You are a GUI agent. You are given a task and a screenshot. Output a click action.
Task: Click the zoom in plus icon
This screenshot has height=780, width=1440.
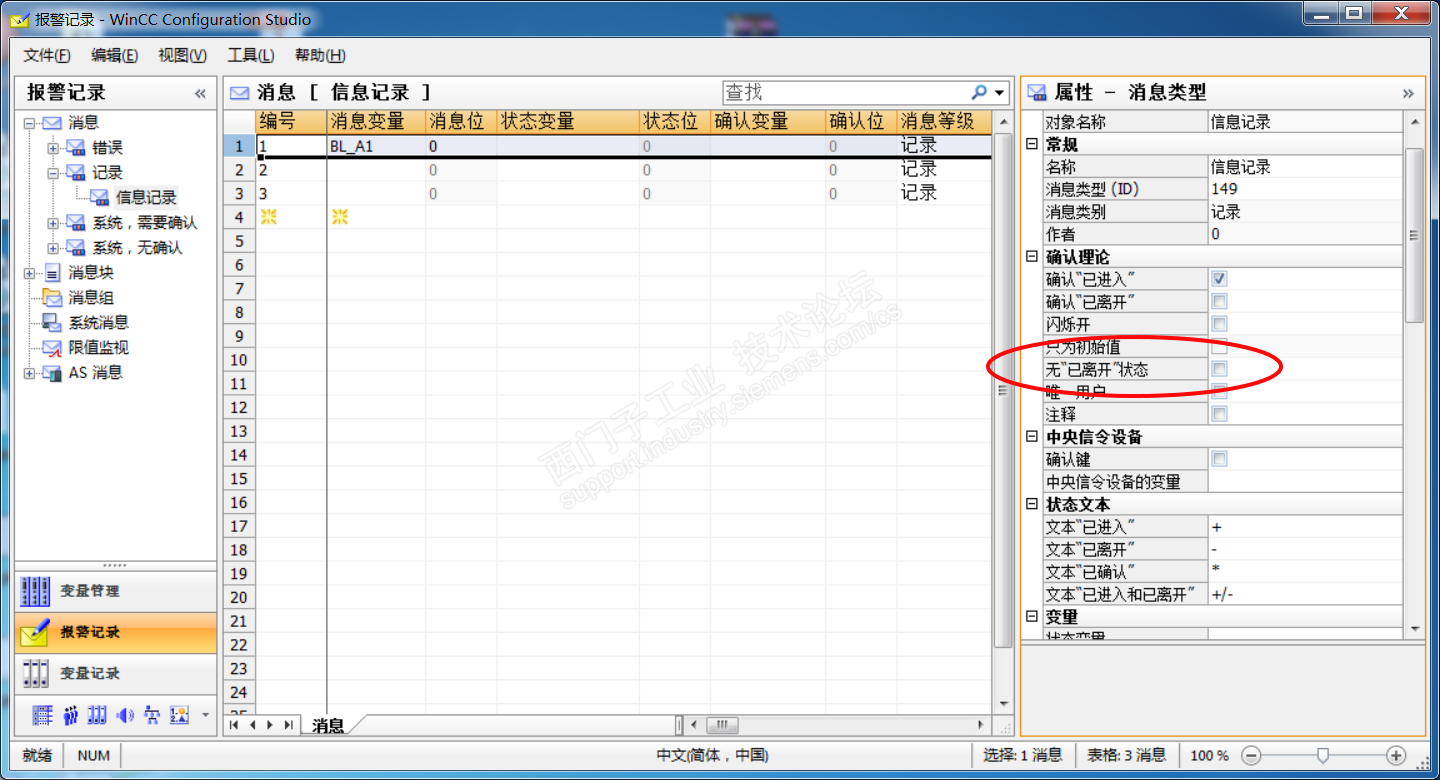[1397, 755]
